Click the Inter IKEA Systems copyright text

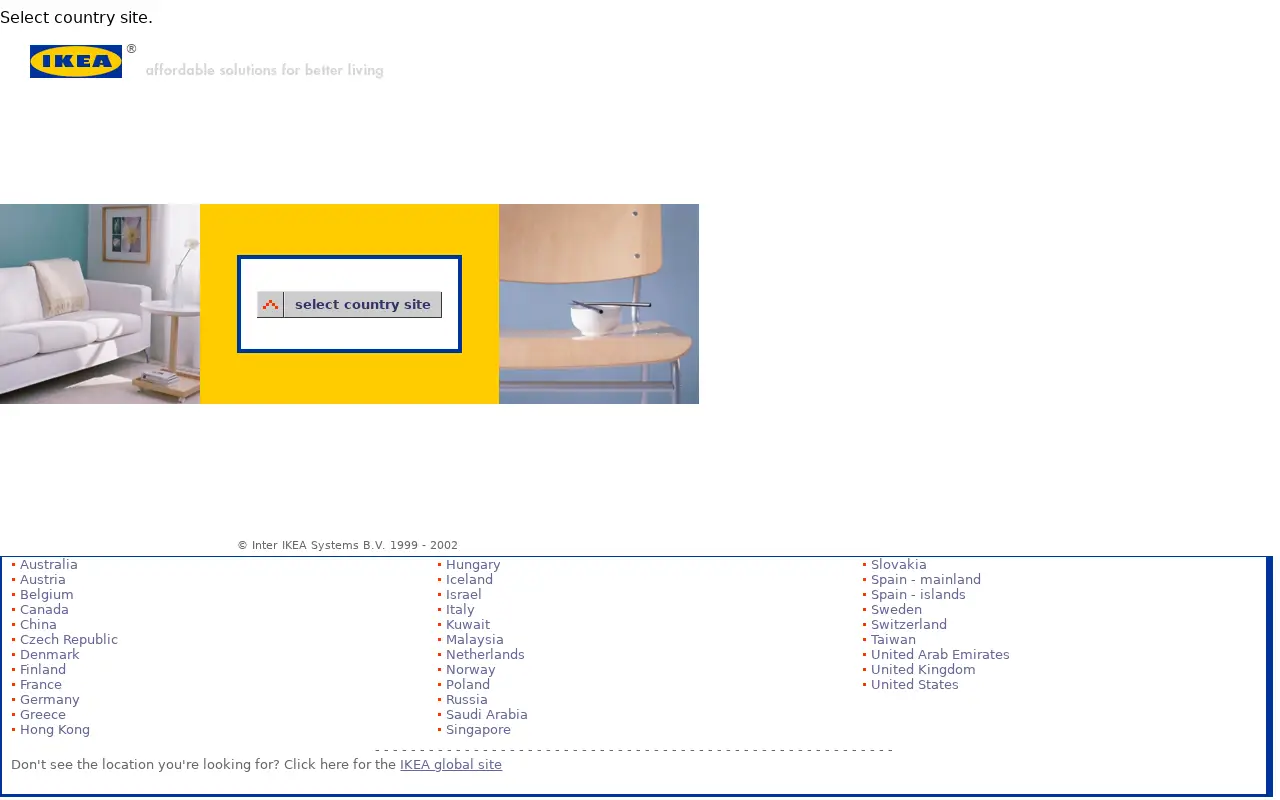347,546
